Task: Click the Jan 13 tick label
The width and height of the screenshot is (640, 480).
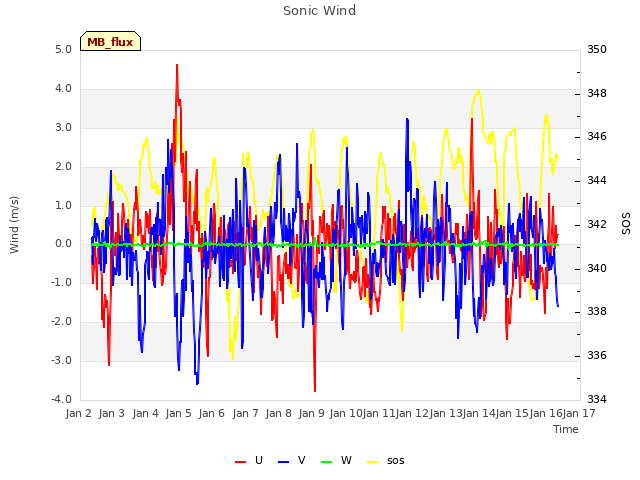Action: [x=446, y=413]
